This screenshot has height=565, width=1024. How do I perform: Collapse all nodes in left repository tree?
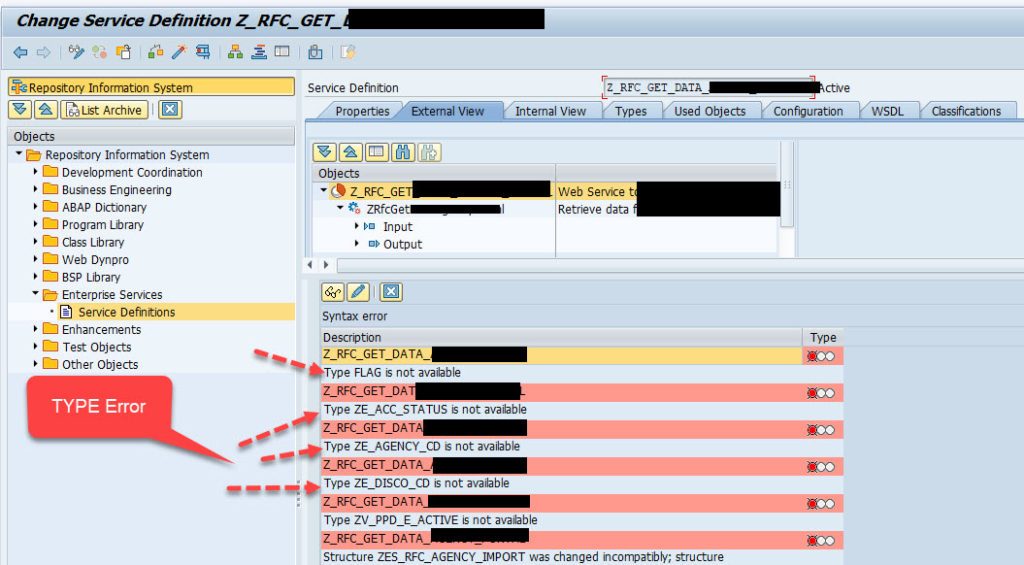pos(45,110)
